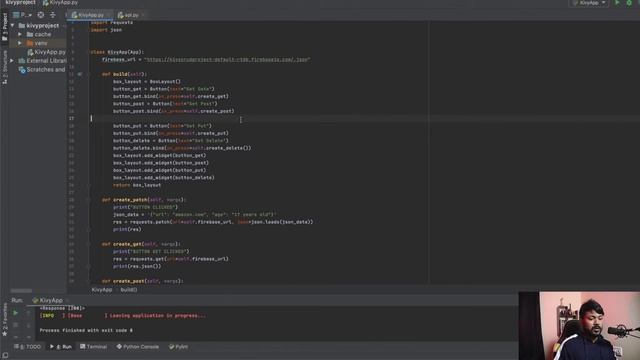This screenshot has height=360, width=640.
Task: Open the KivyApp run configuration dropdown
Action: [x=589, y=3]
